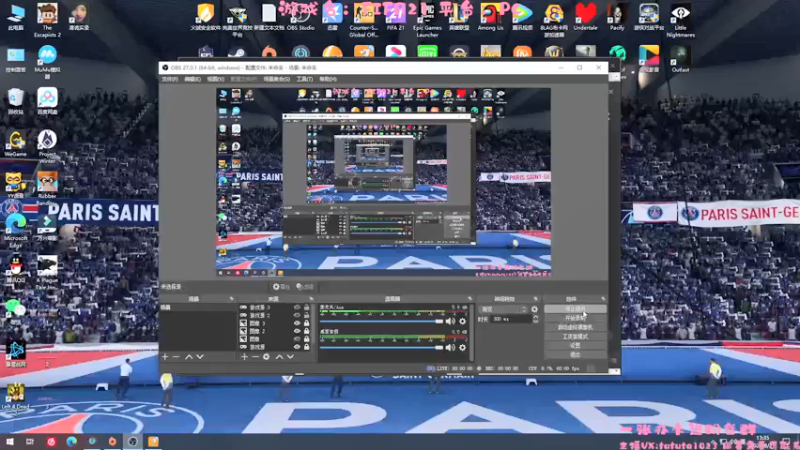Image resolution: width=800 pixels, height=450 pixels.
Task: Remove selected scene with minus icon
Action: click(176, 357)
